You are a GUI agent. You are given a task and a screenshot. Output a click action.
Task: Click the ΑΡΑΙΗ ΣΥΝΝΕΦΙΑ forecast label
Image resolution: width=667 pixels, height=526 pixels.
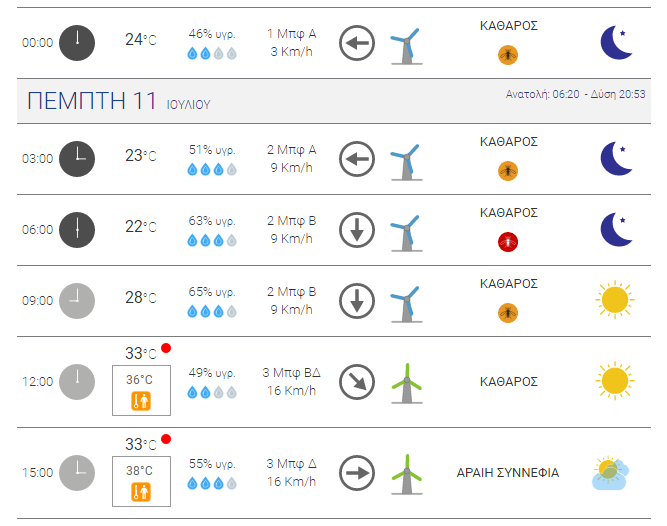pyautogui.click(x=507, y=472)
